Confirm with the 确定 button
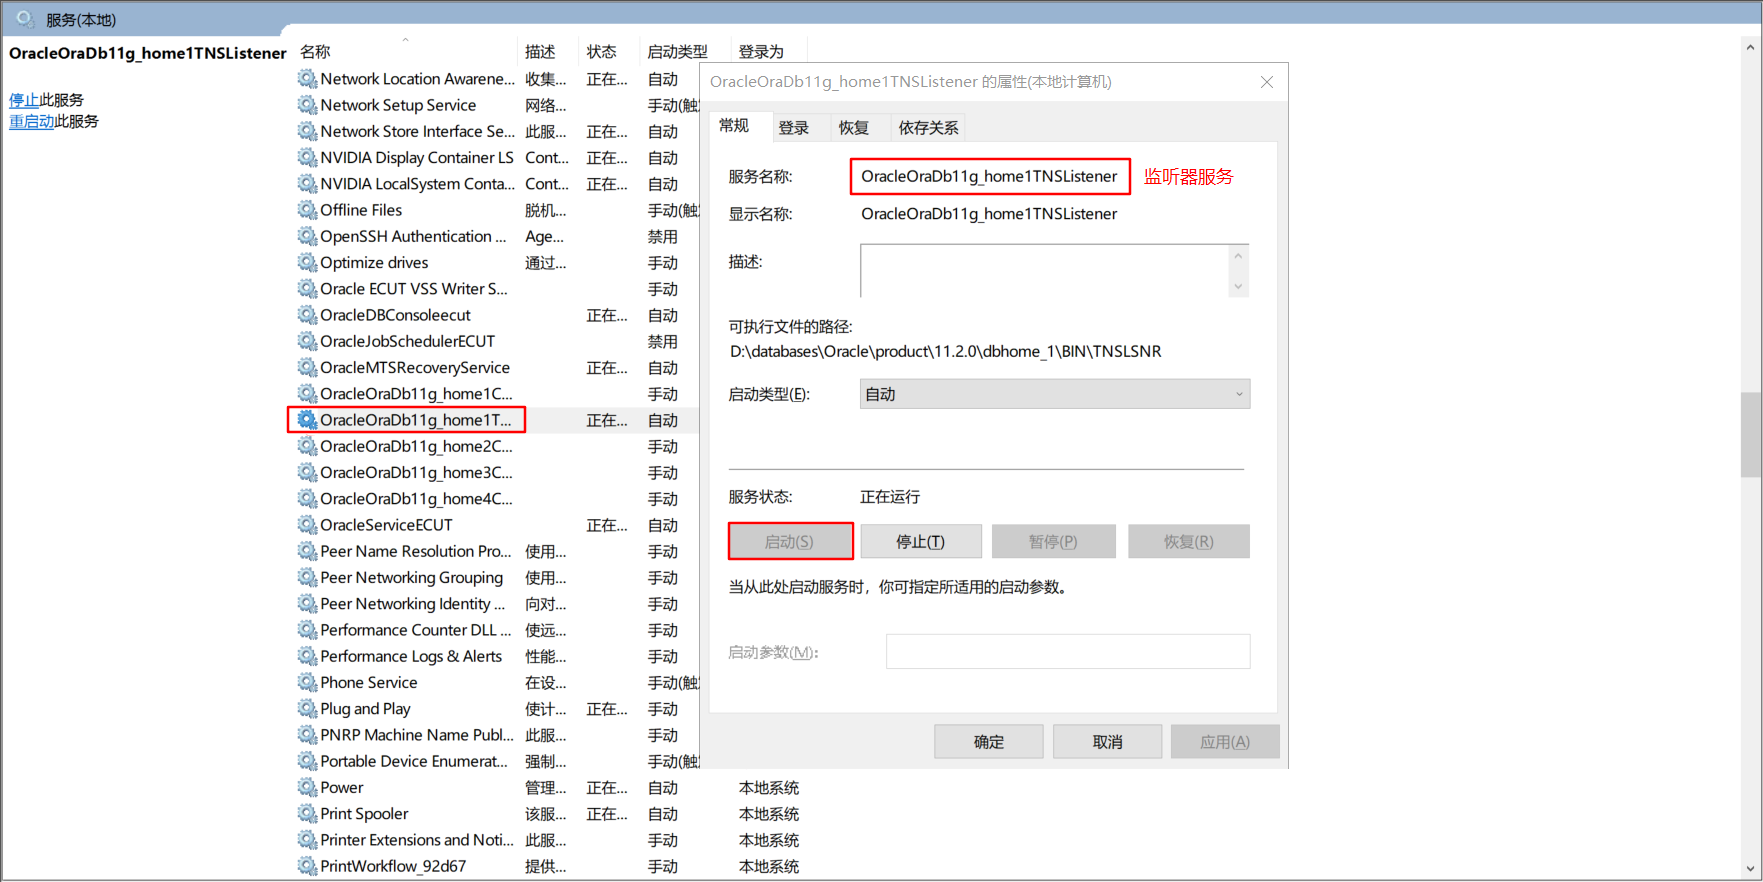 pos(989,741)
